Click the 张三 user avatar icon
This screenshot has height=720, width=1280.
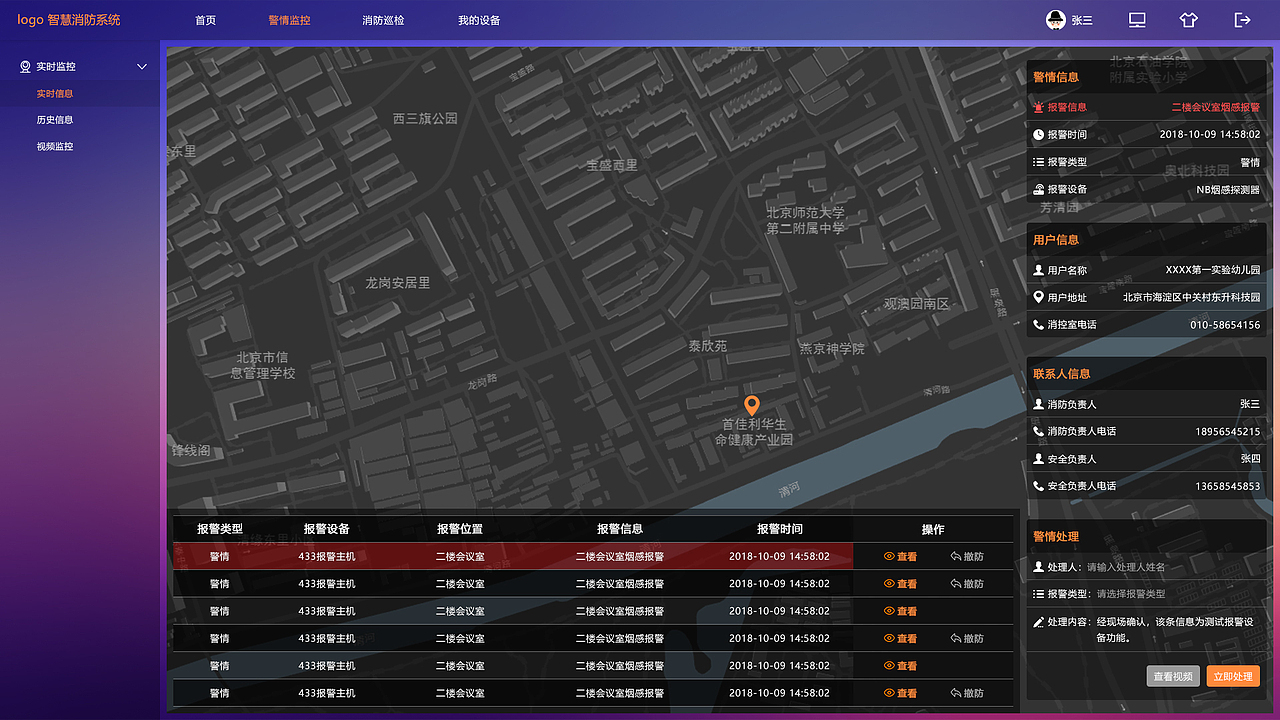click(x=1055, y=20)
